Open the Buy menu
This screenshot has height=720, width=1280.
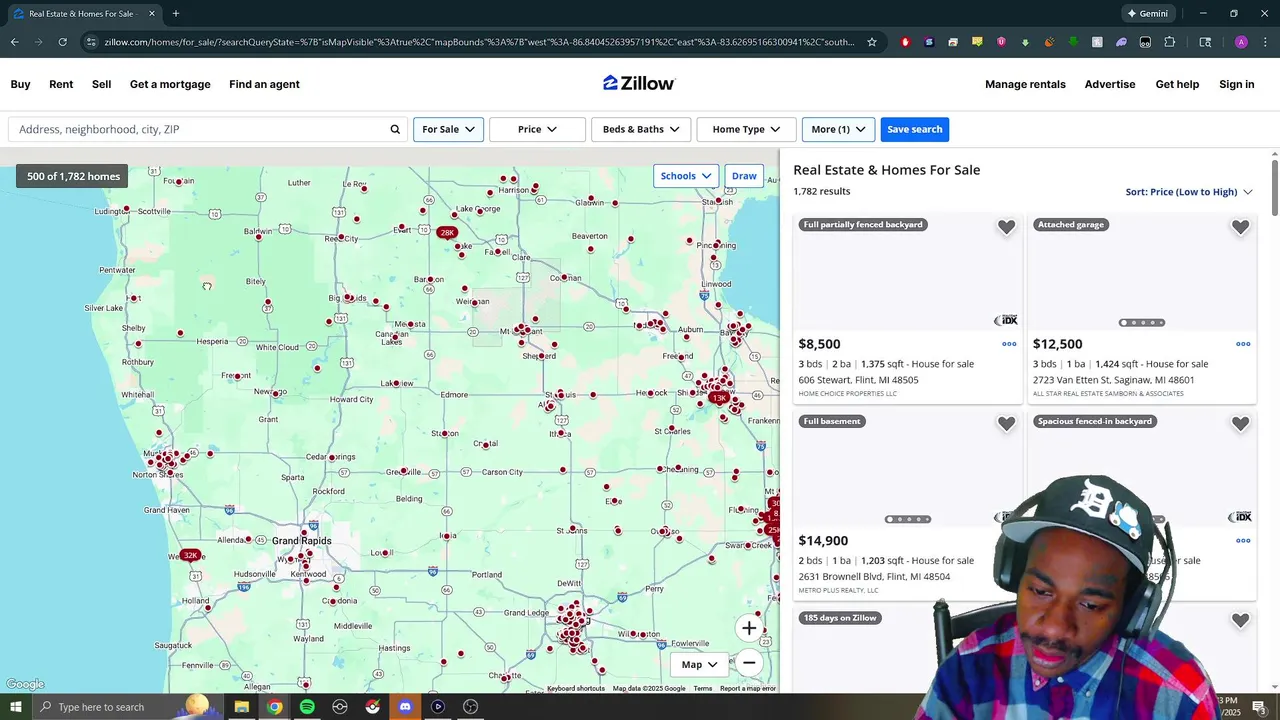(20, 84)
